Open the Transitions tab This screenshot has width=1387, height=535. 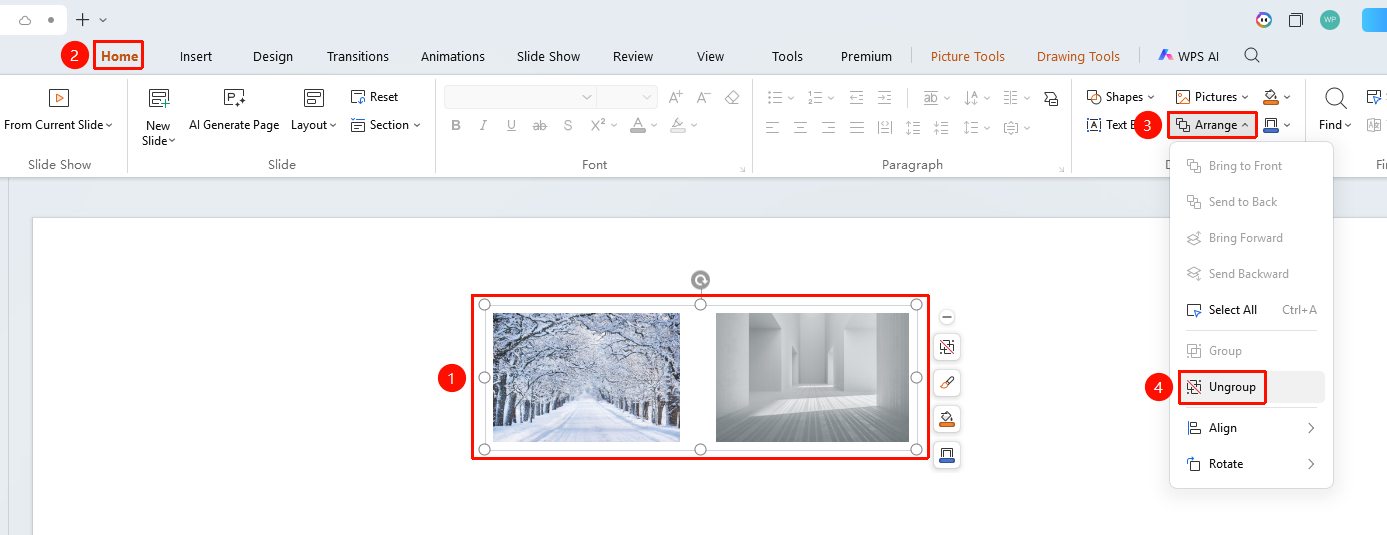point(358,56)
